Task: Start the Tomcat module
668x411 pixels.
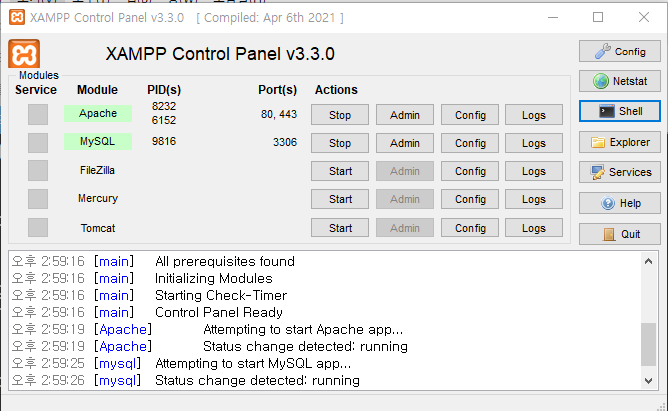Action: [340, 228]
